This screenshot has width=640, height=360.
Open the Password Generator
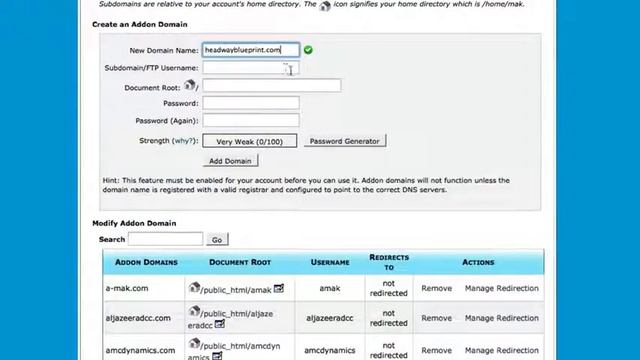point(344,141)
